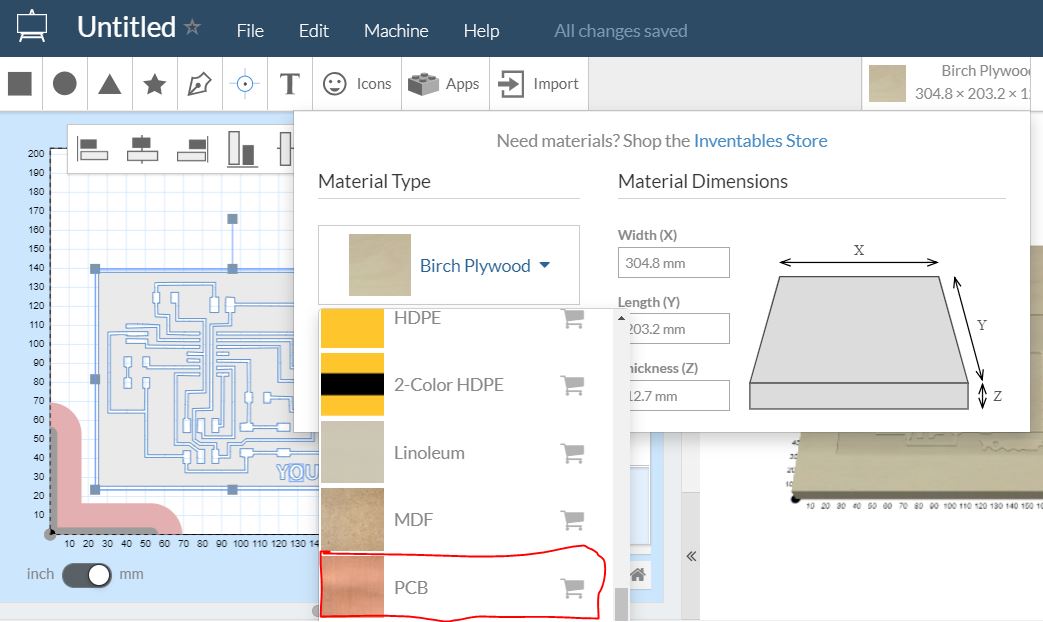
Task: Select MDF material option
Action: 466,520
